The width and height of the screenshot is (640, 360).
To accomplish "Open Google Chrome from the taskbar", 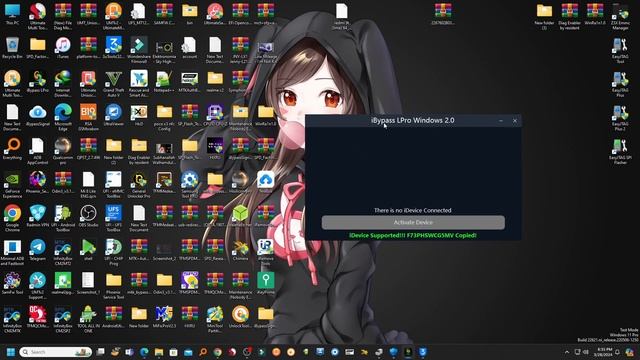I will click(x=218, y=352).
